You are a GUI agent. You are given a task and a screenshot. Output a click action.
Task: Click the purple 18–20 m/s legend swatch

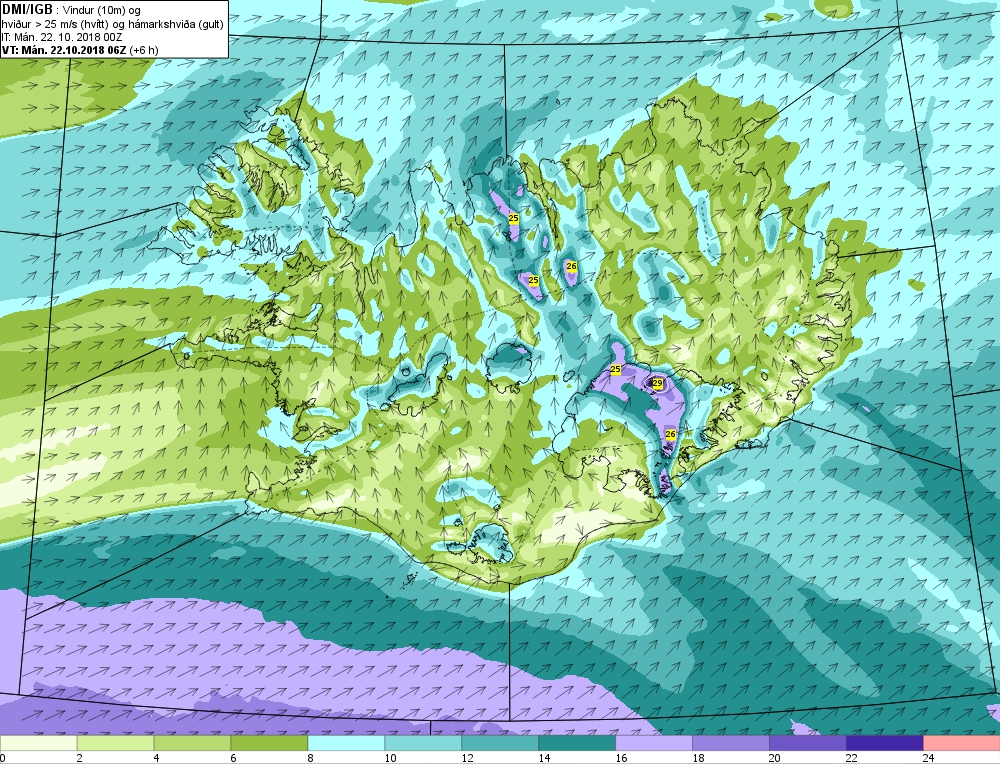[x=731, y=743]
